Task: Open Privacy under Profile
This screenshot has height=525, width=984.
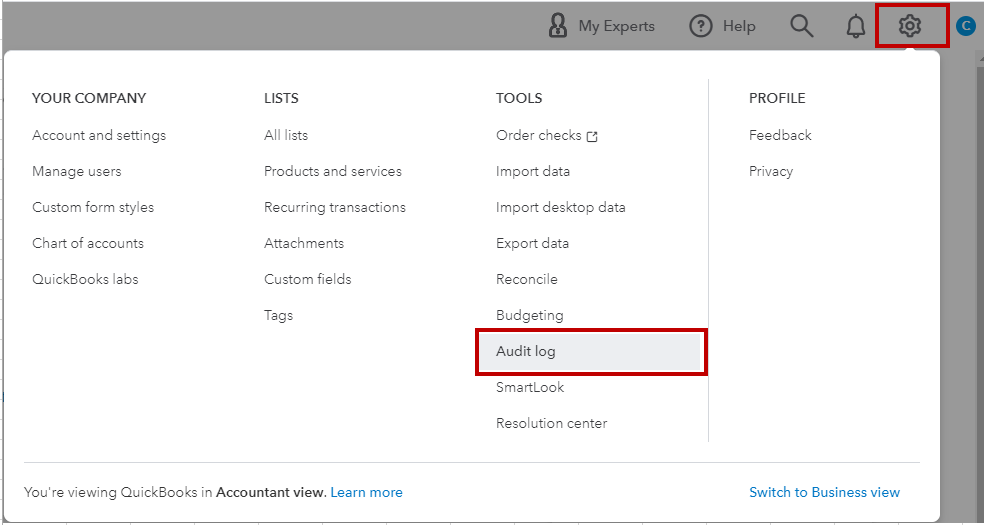Action: tap(771, 171)
